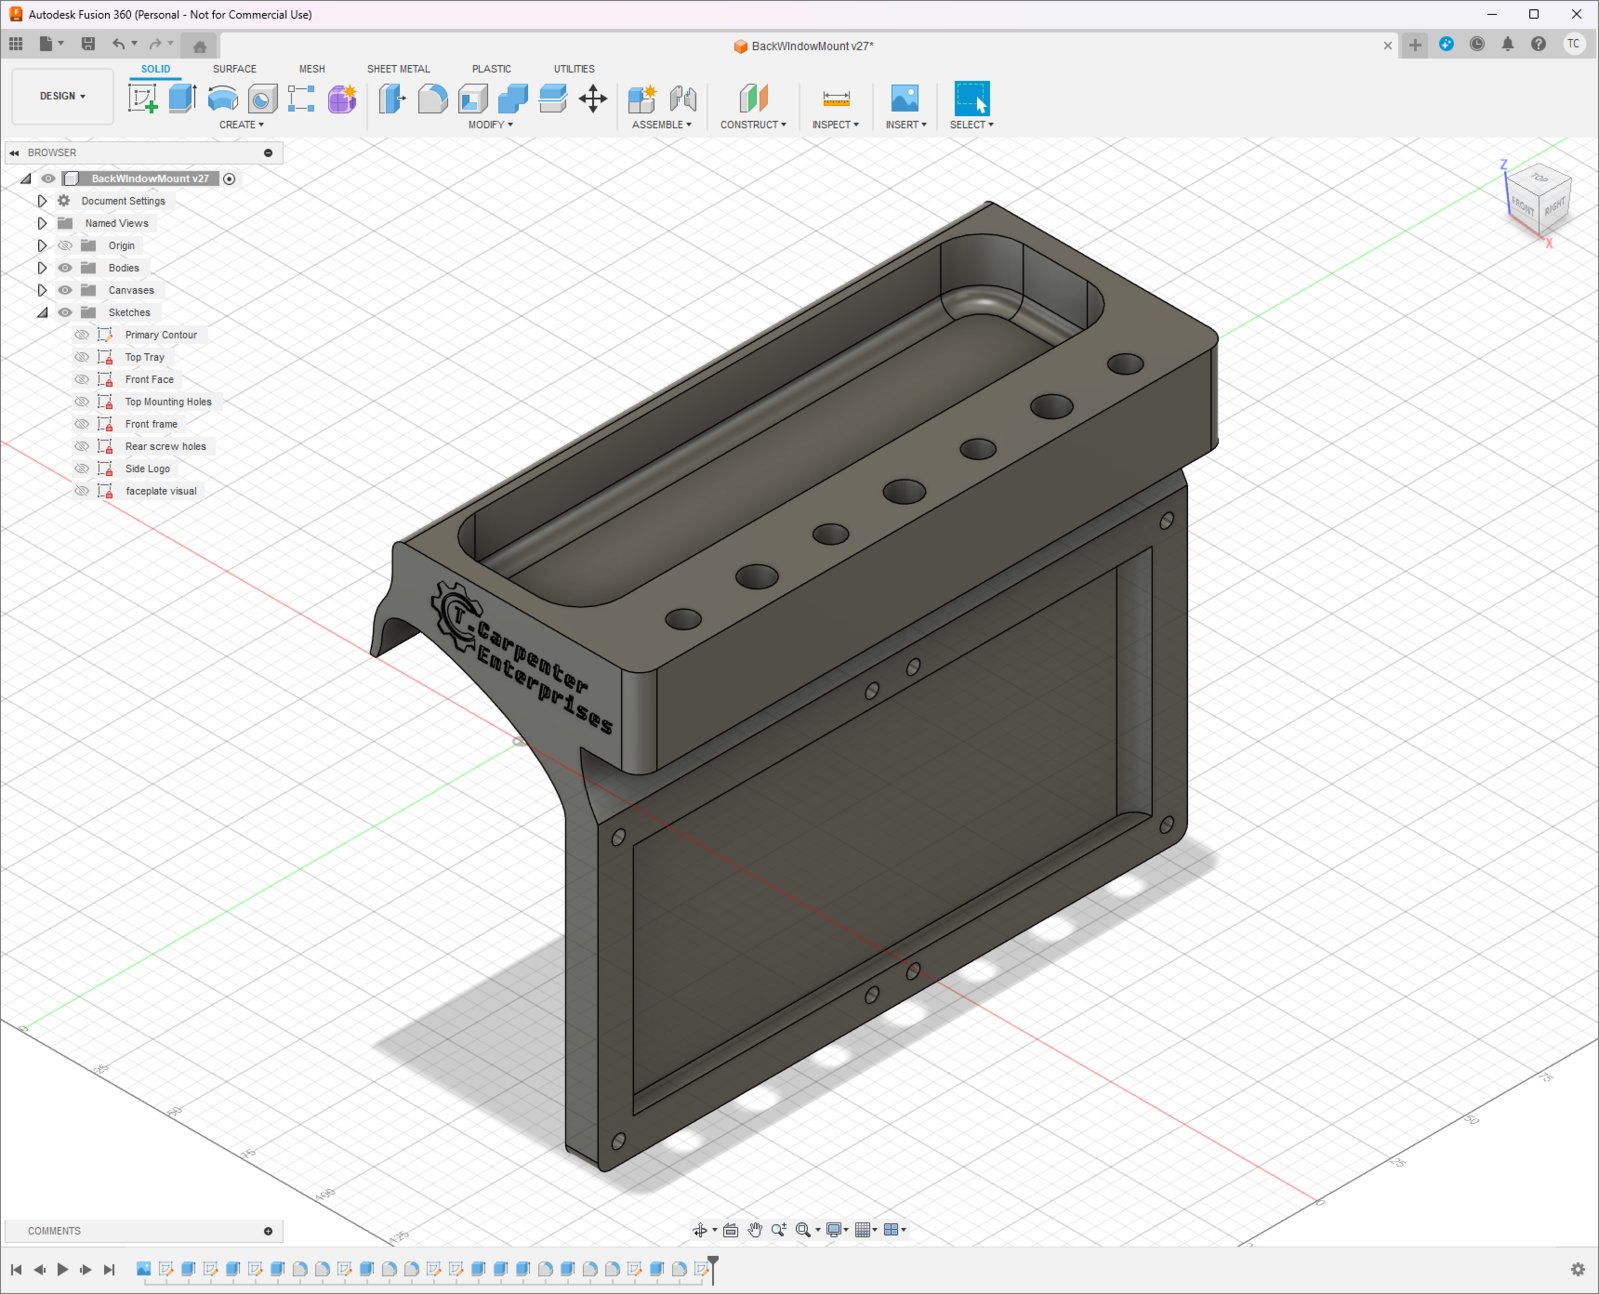Viewport: 1599px width, 1294px height.
Task: Open the TC user account button
Action: (x=1573, y=44)
